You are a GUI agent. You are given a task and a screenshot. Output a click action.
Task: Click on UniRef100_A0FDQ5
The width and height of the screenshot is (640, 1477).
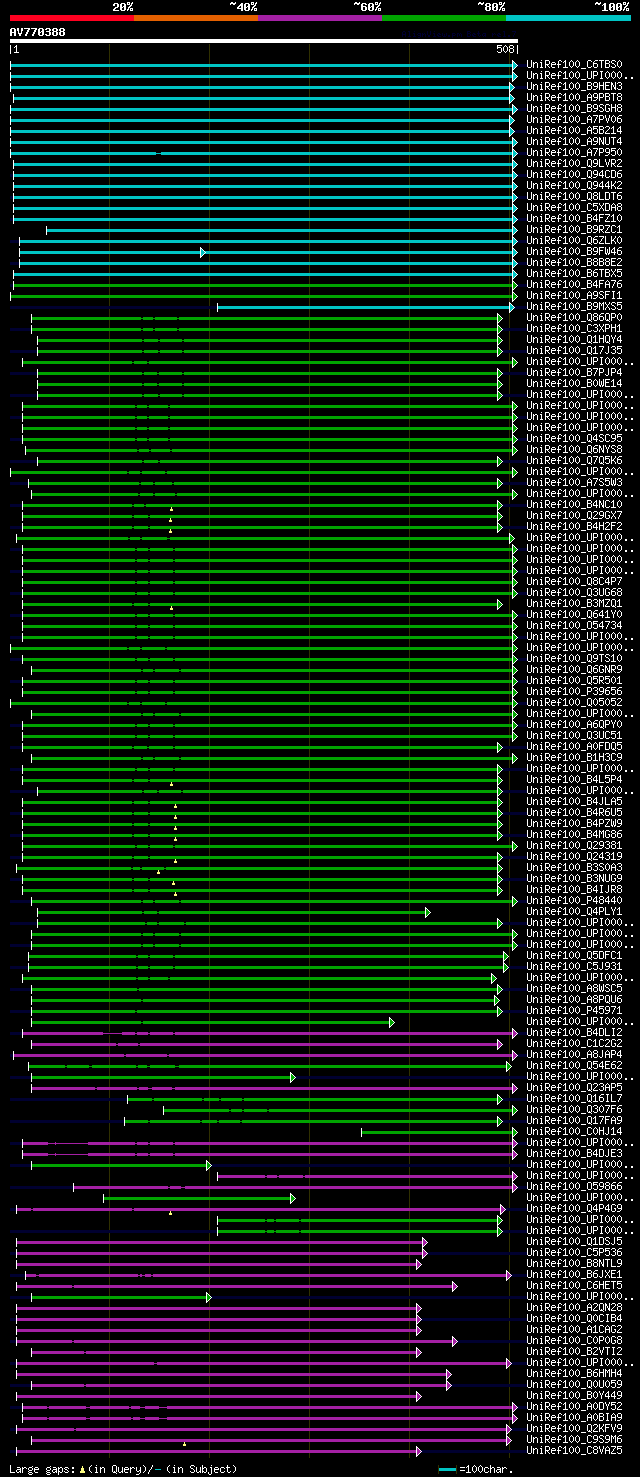573,747
